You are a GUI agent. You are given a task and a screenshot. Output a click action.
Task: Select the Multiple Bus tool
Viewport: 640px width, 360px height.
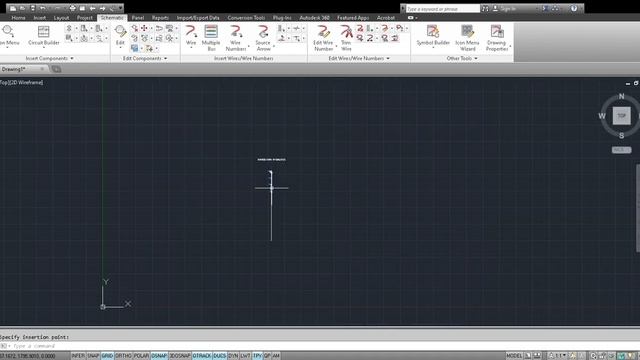pos(211,37)
